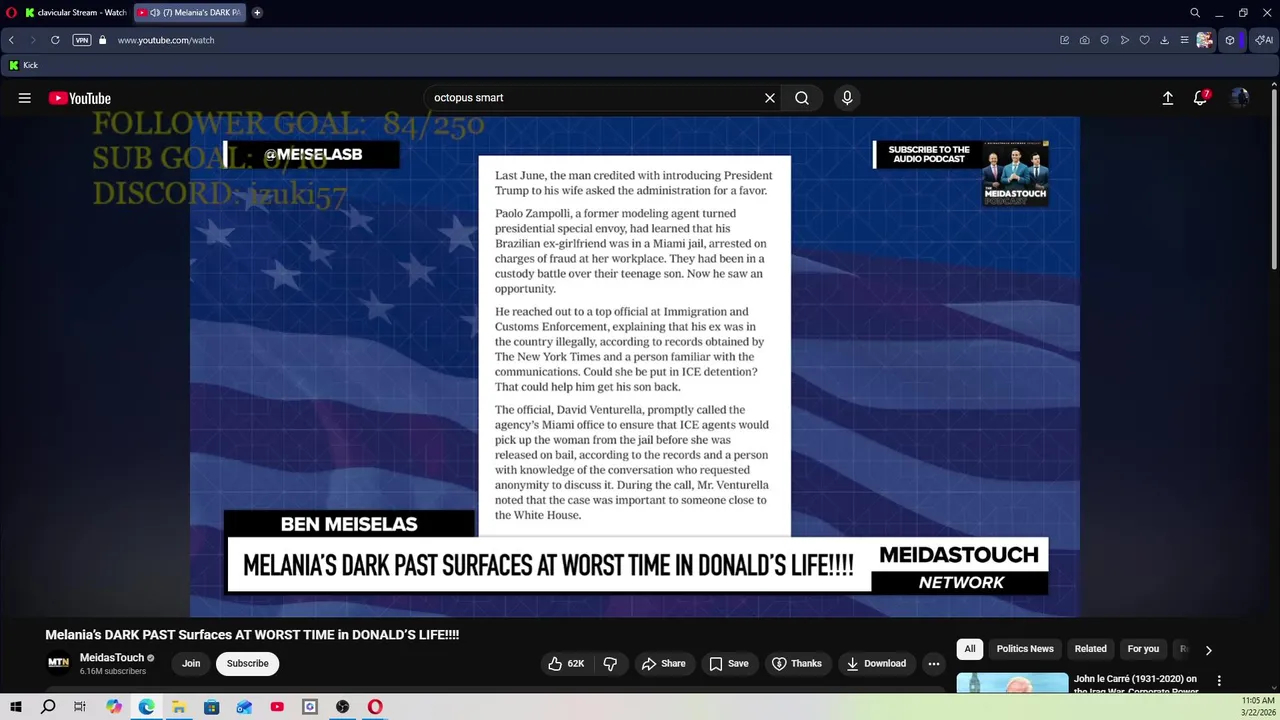
Task: Open the Opera main menu logo
Action: click(x=11, y=12)
